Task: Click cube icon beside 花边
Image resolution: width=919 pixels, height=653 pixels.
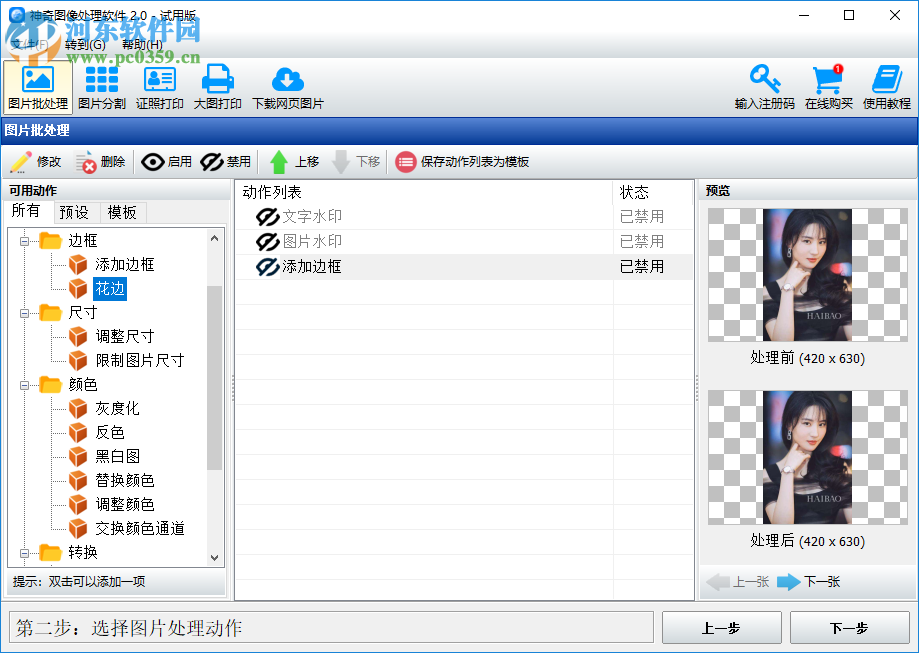Action: pos(78,289)
